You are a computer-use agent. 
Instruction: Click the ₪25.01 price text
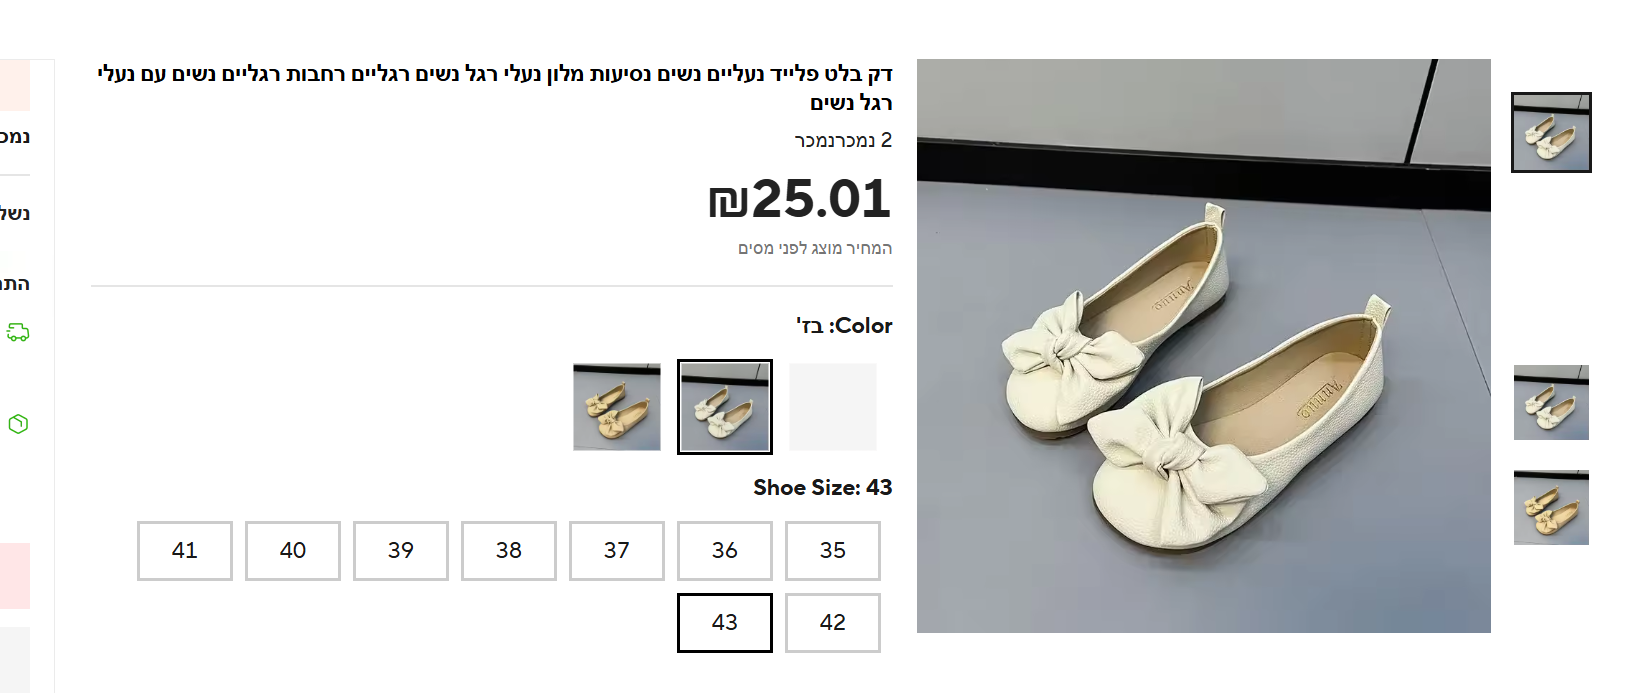click(x=799, y=199)
